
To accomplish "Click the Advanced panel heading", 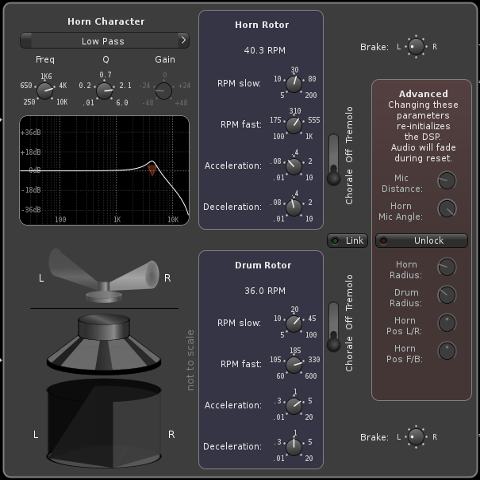I will [423, 94].
